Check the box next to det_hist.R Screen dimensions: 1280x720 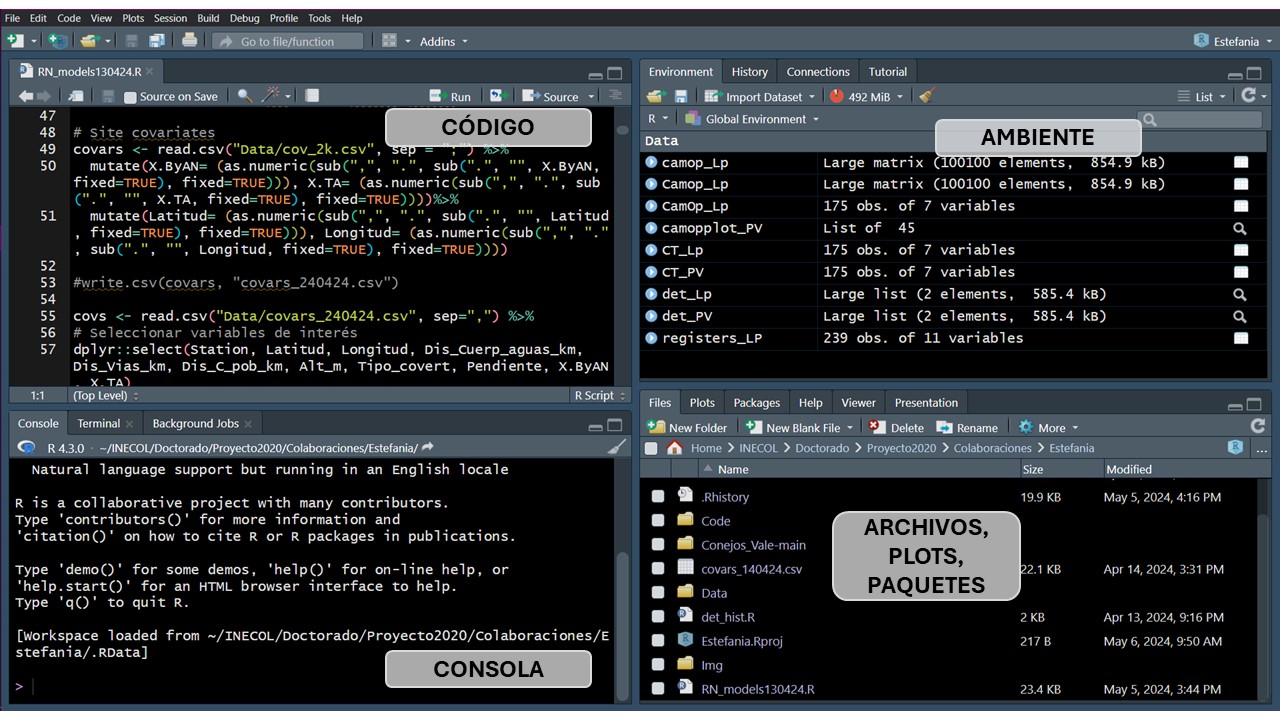click(657, 617)
